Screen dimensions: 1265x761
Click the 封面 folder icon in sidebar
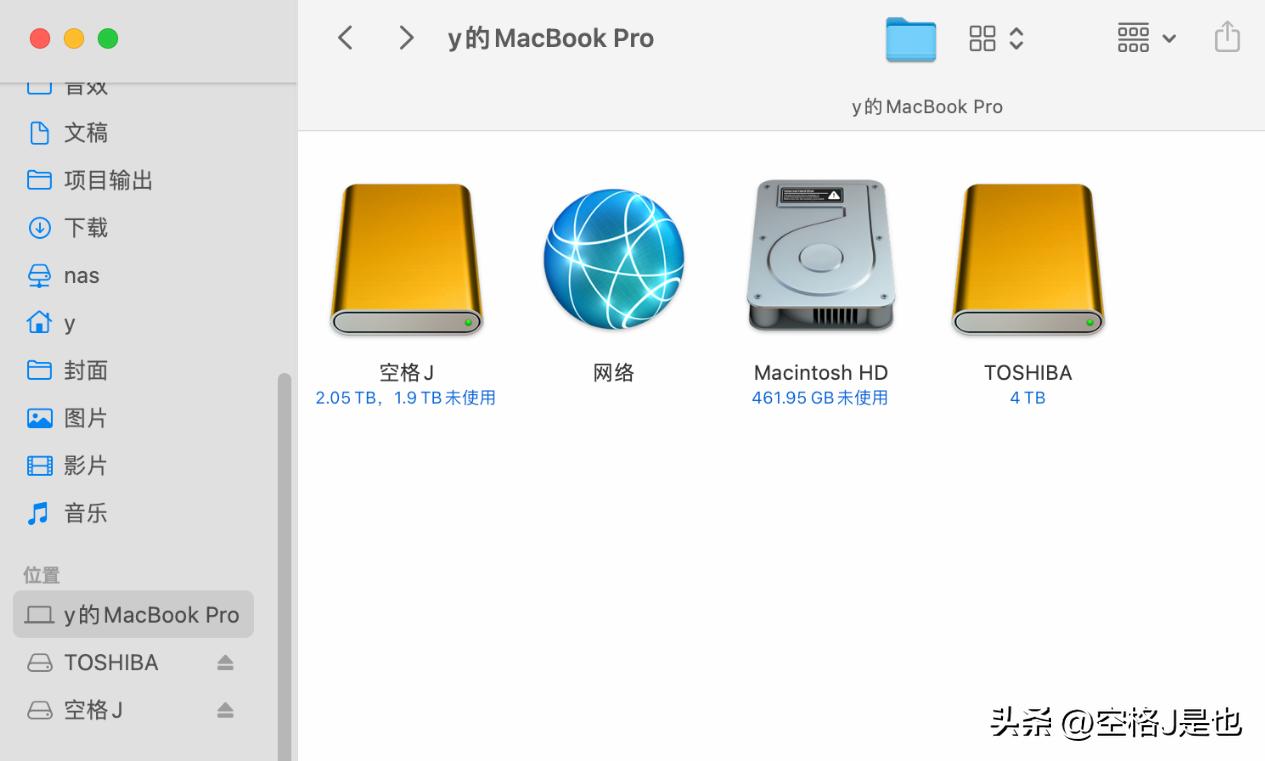39,370
